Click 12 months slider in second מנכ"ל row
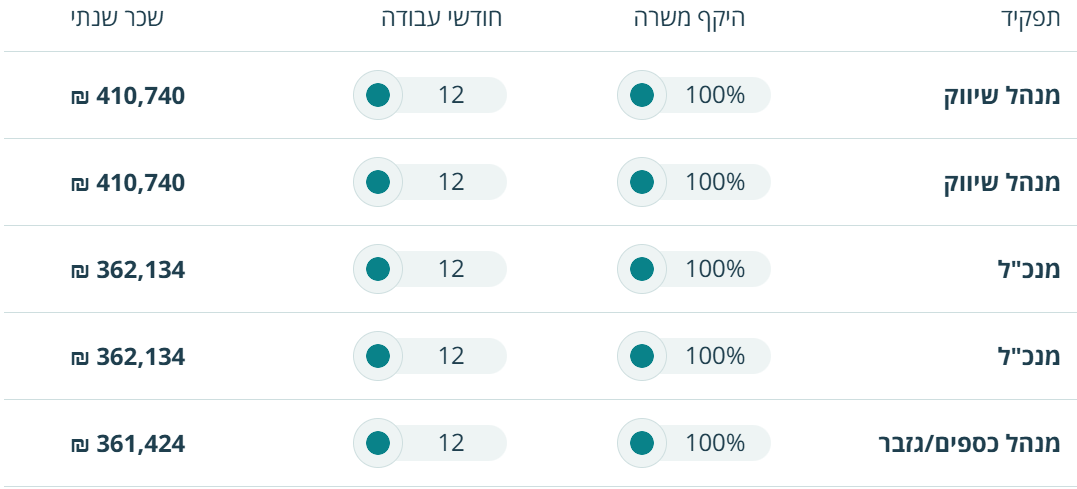 [378, 356]
